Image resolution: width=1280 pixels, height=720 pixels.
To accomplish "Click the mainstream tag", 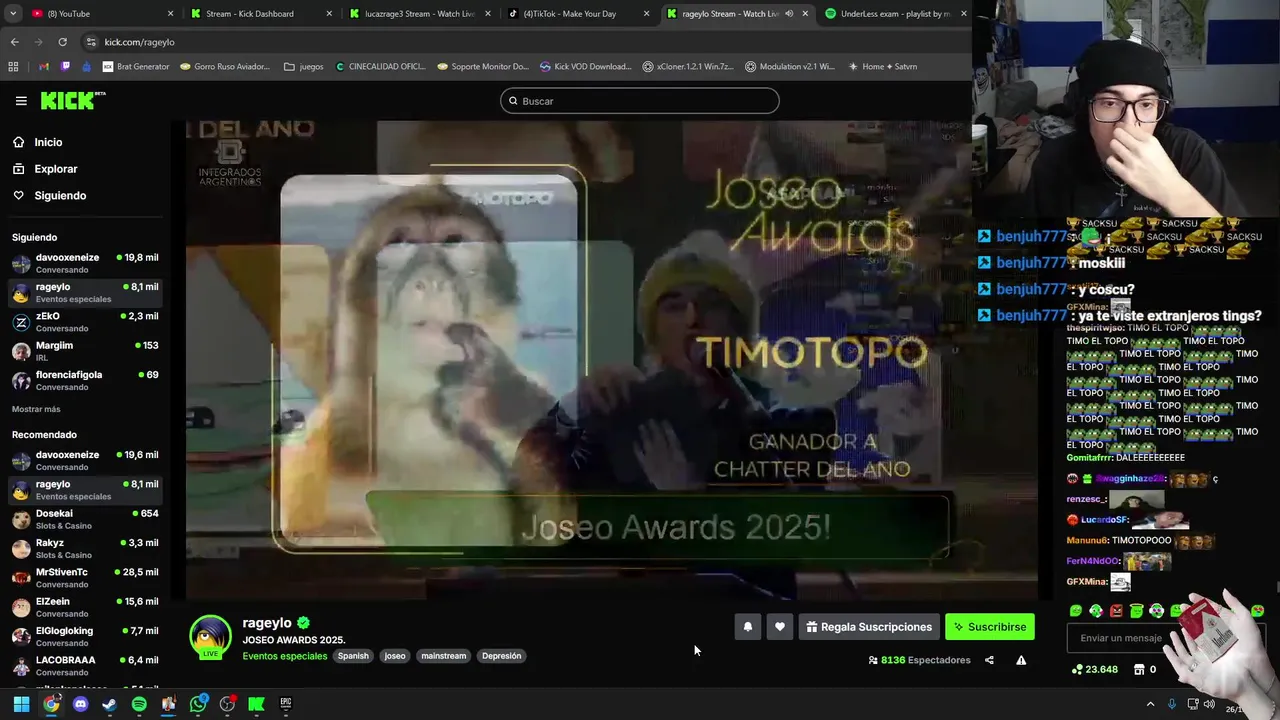I will pos(443,656).
